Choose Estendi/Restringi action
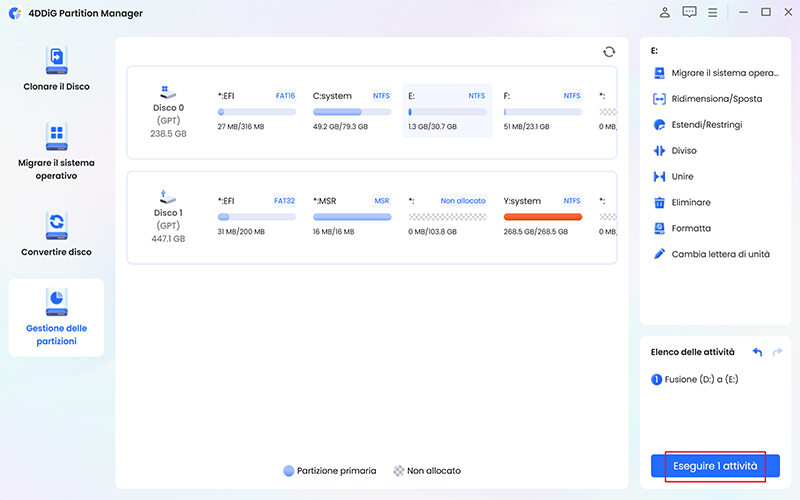Viewport: 800px width, 500px height. [706, 125]
